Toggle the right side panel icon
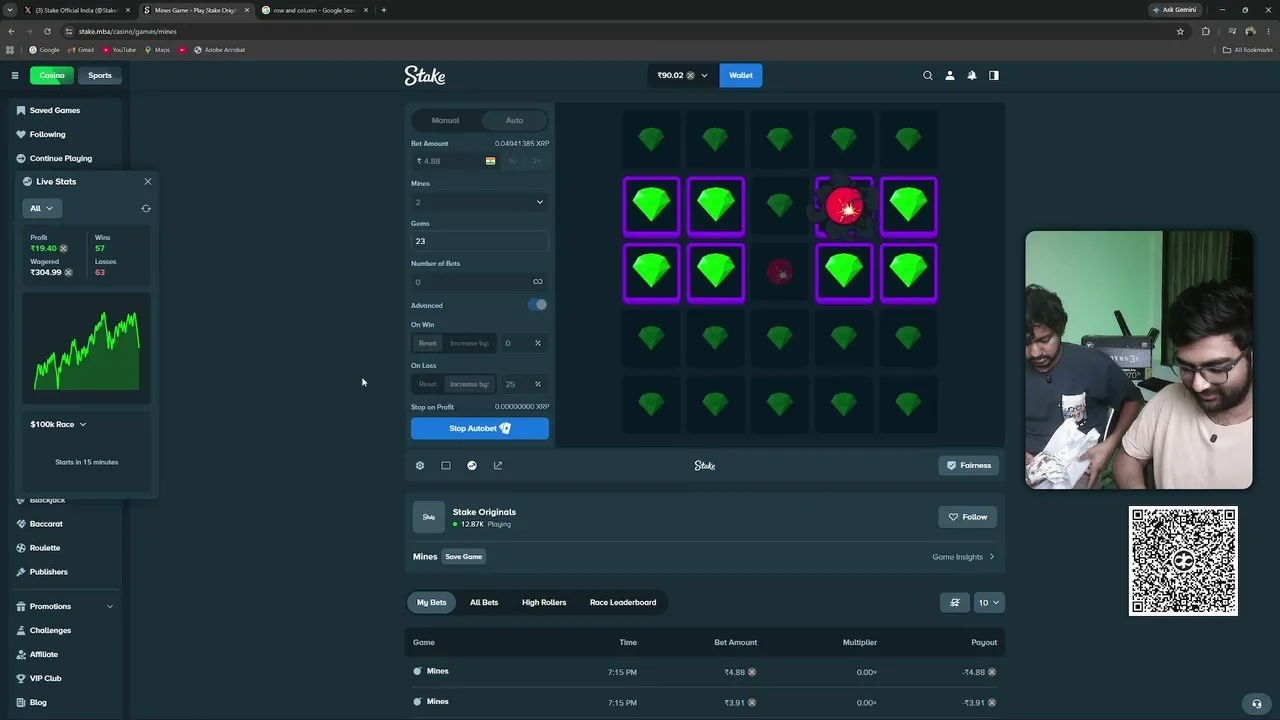Image resolution: width=1280 pixels, height=720 pixels. click(994, 75)
